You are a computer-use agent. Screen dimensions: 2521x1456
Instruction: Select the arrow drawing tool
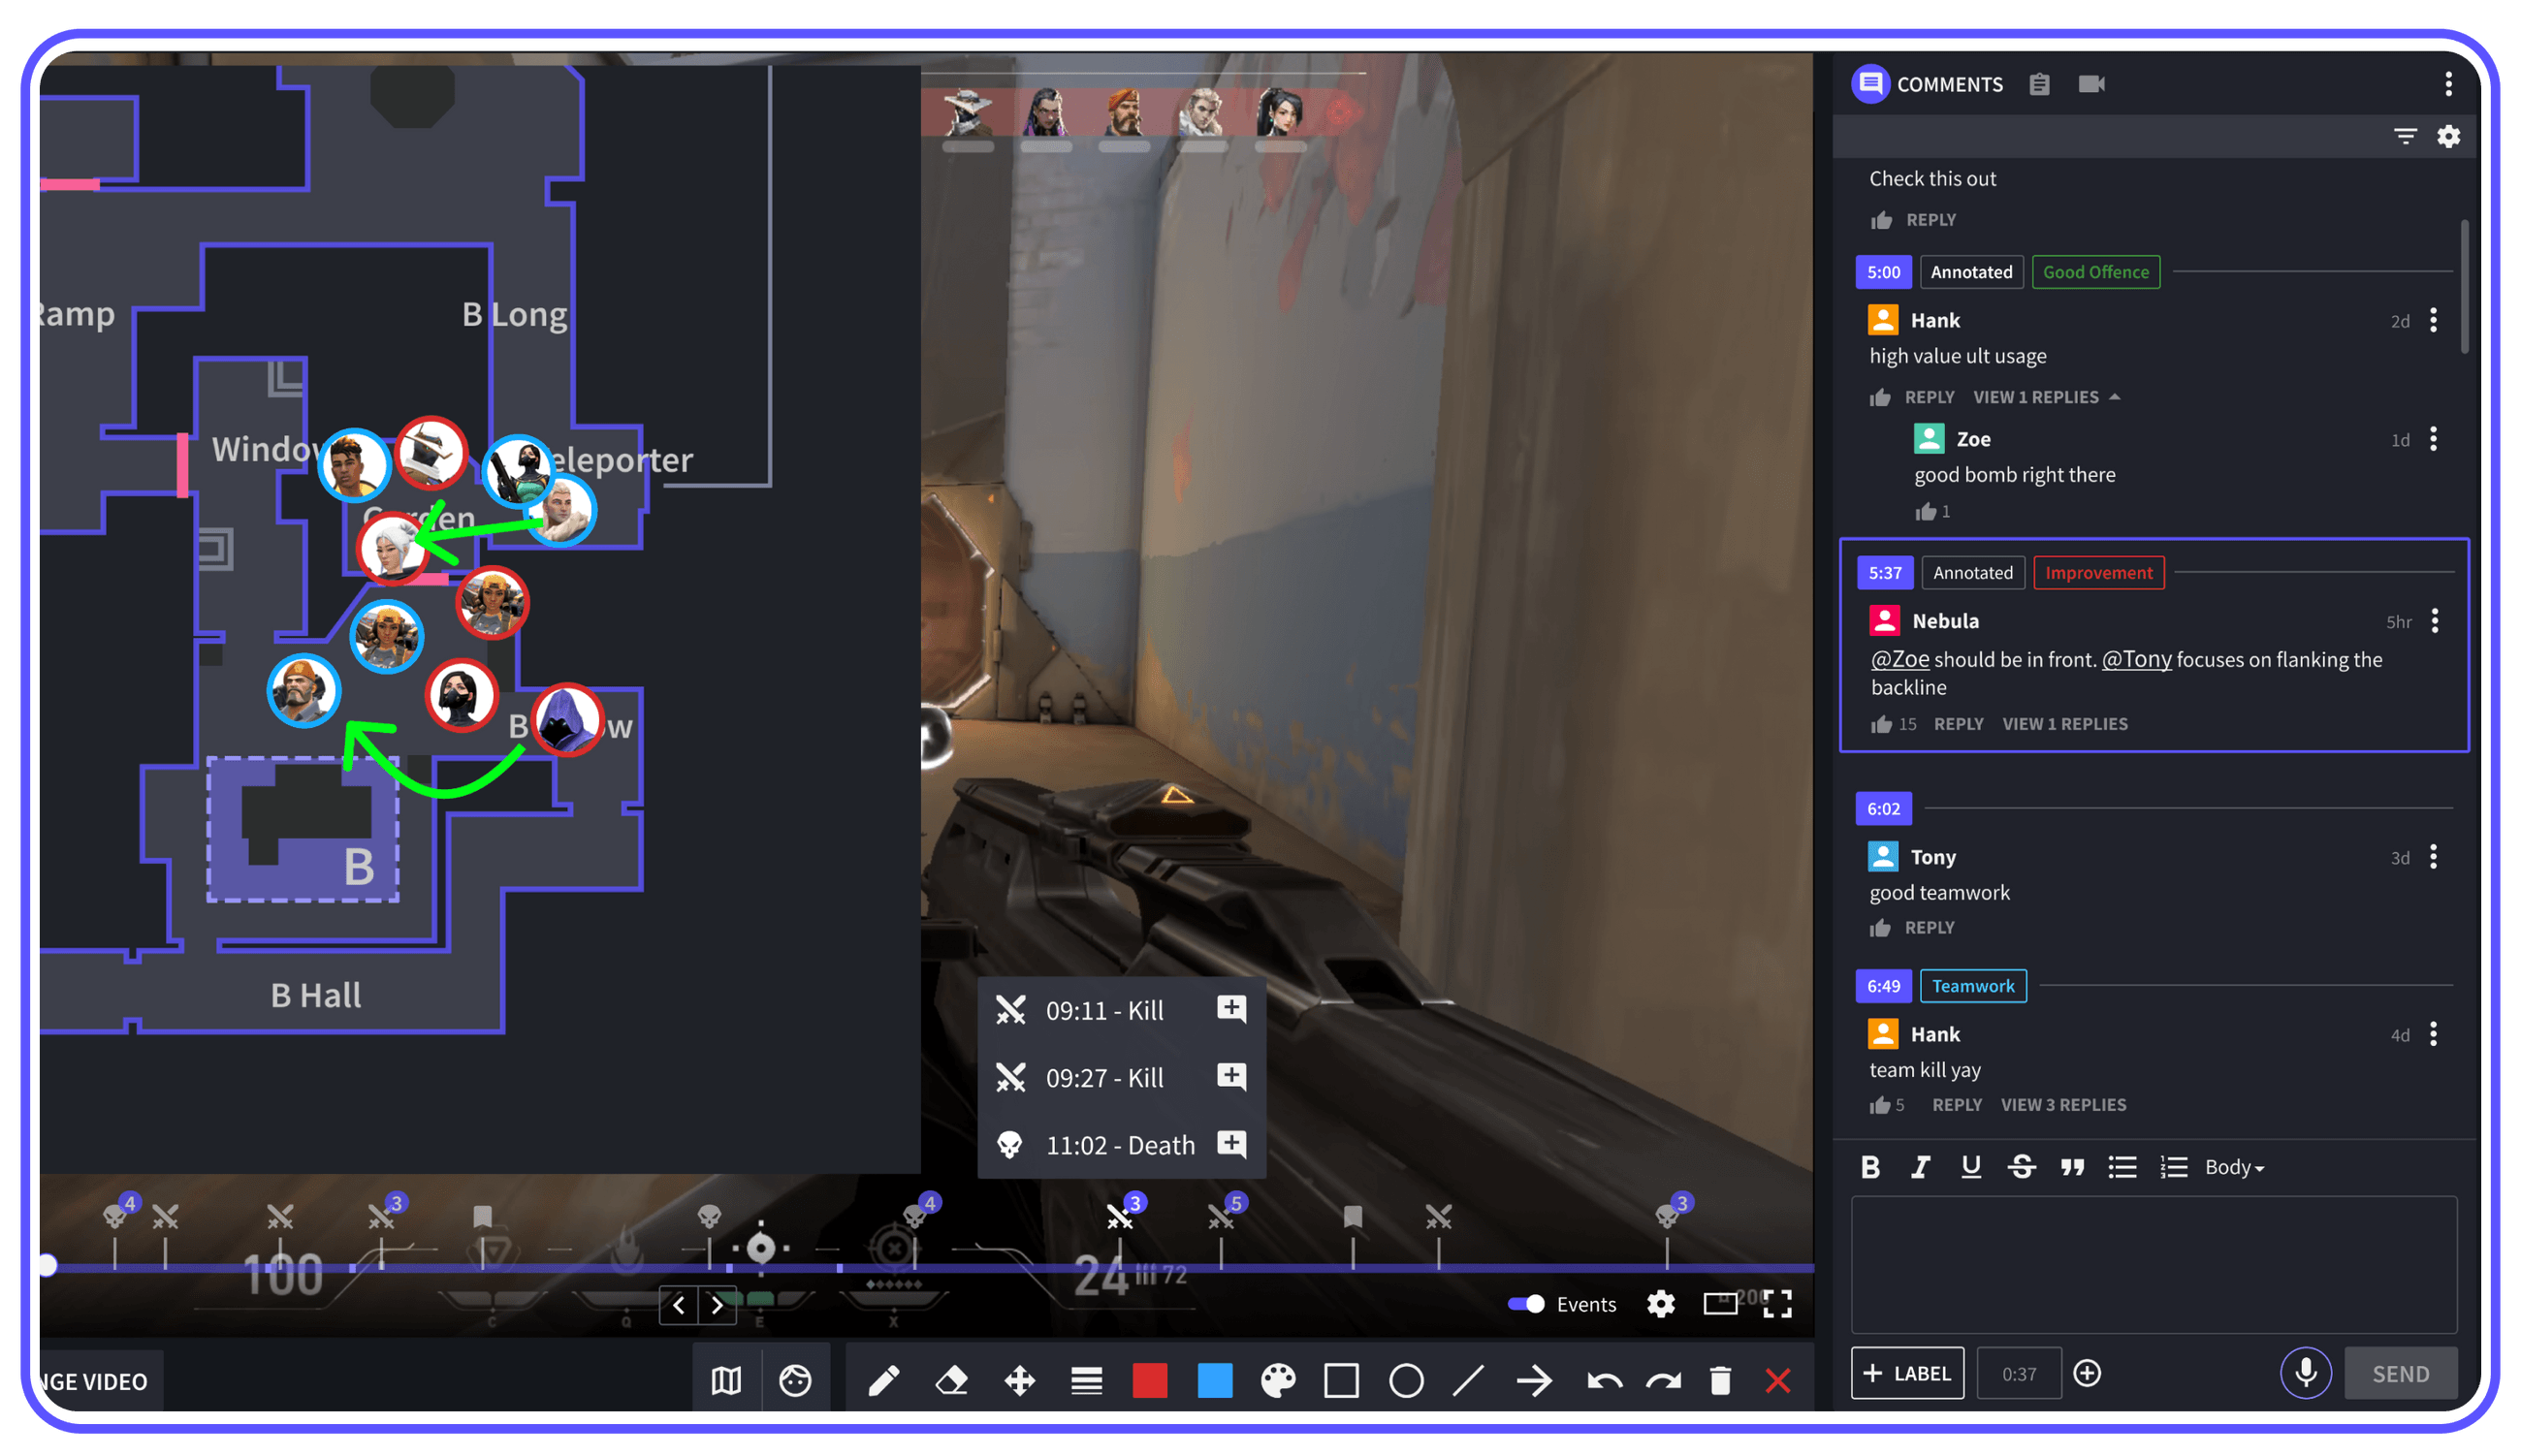[x=1534, y=1381]
